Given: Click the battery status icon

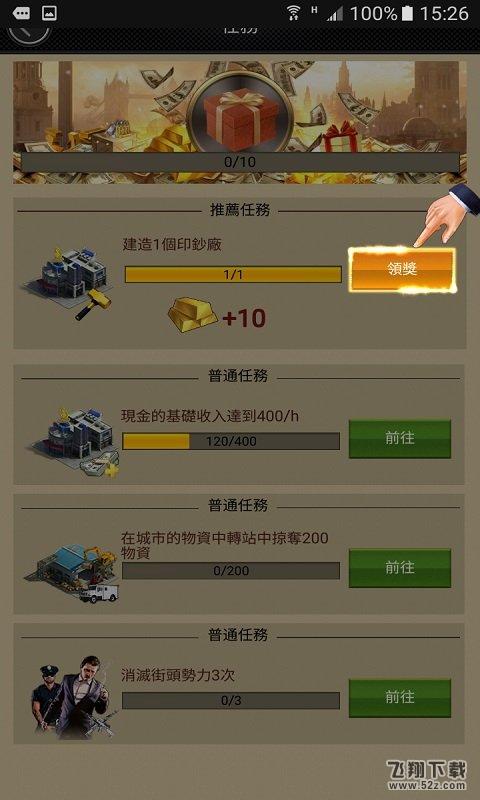Looking at the screenshot, I should coord(407,14).
